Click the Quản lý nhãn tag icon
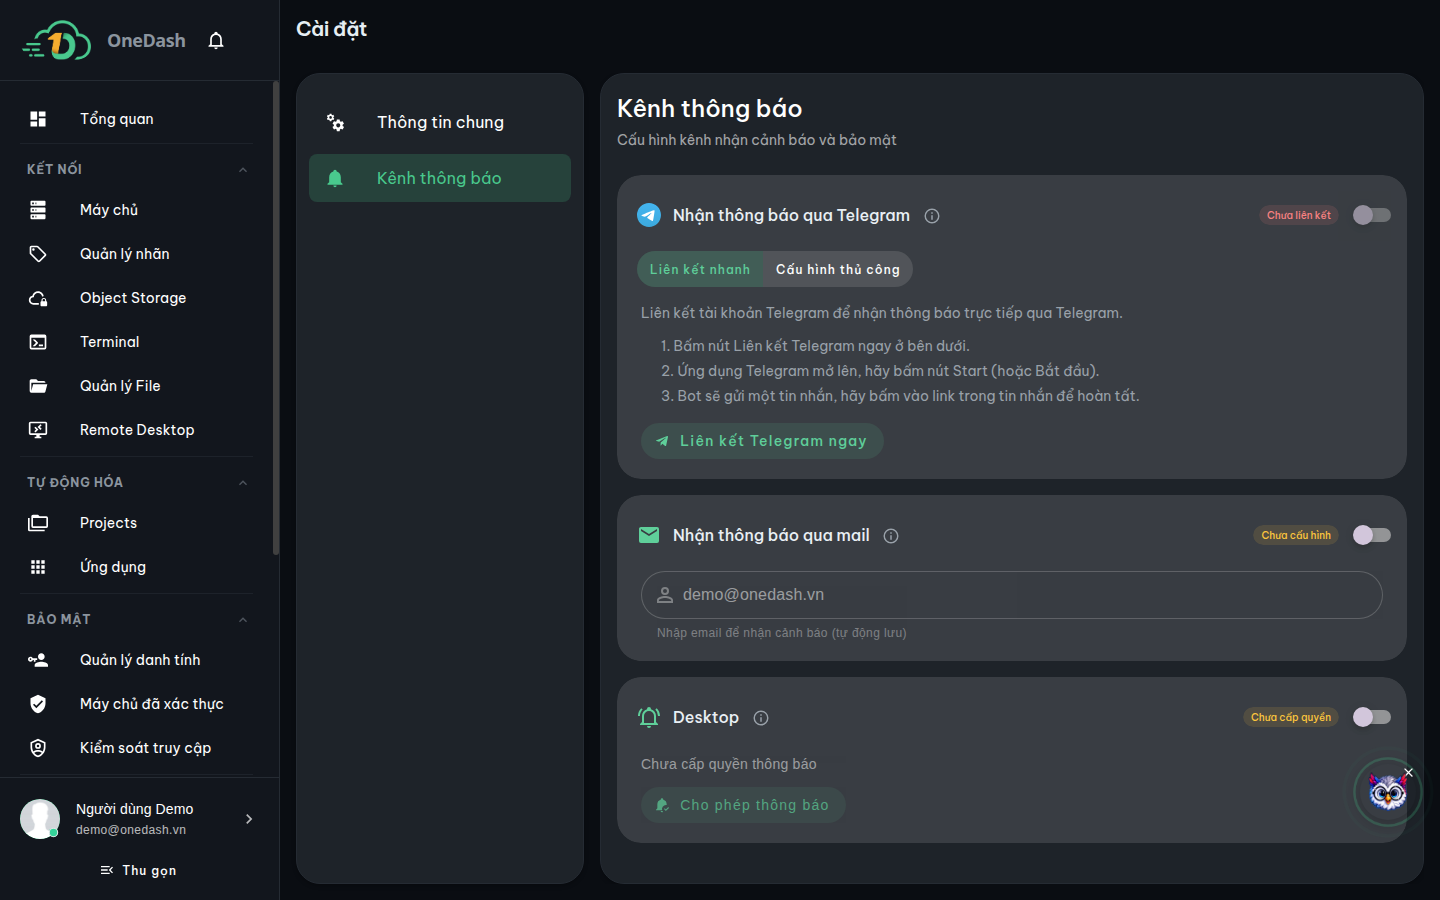Screen dimensions: 1440x900 38,254
